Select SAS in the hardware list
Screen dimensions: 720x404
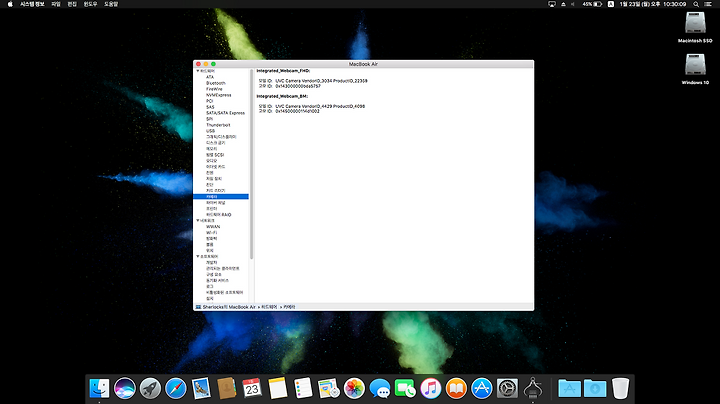(210, 107)
